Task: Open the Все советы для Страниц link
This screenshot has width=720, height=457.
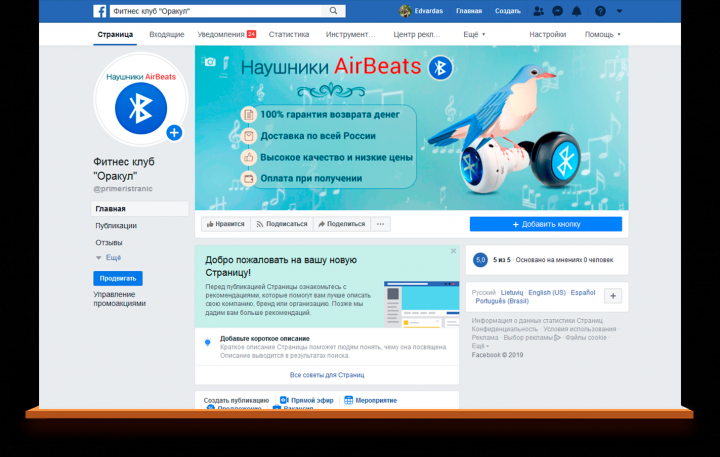Action: click(327, 375)
